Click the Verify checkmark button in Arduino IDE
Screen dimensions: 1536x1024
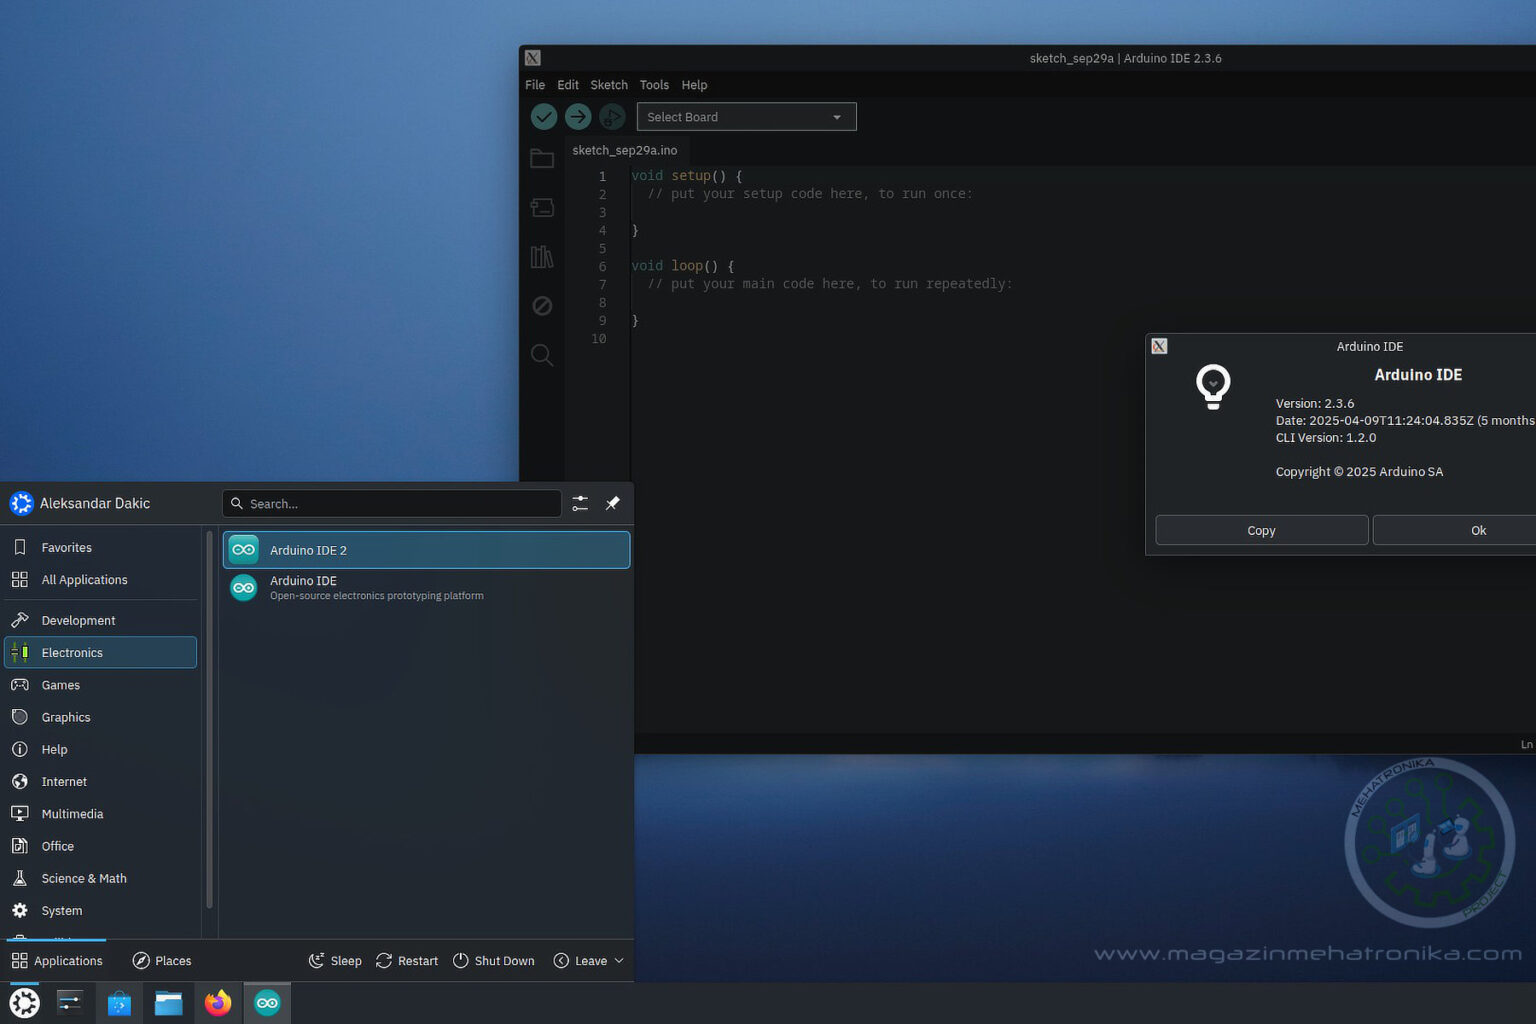click(x=544, y=117)
